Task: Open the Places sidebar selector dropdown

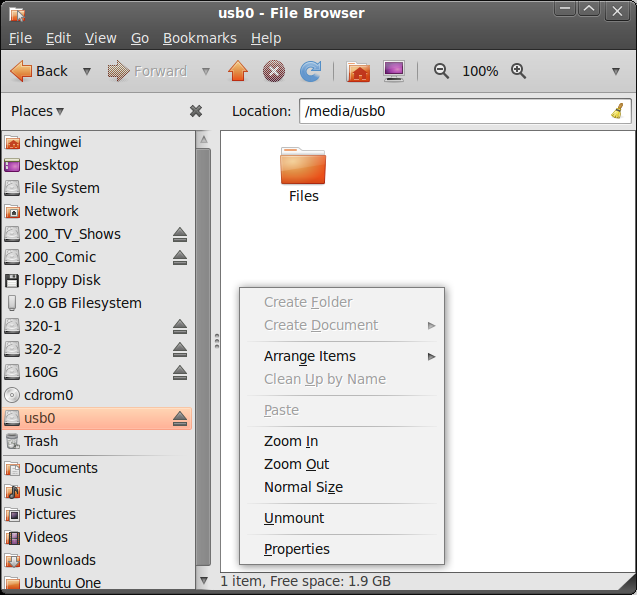Action: click(x=37, y=111)
